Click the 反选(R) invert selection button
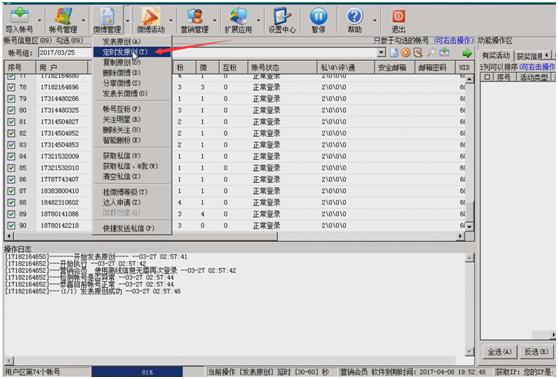558x379 pixels. point(536,352)
